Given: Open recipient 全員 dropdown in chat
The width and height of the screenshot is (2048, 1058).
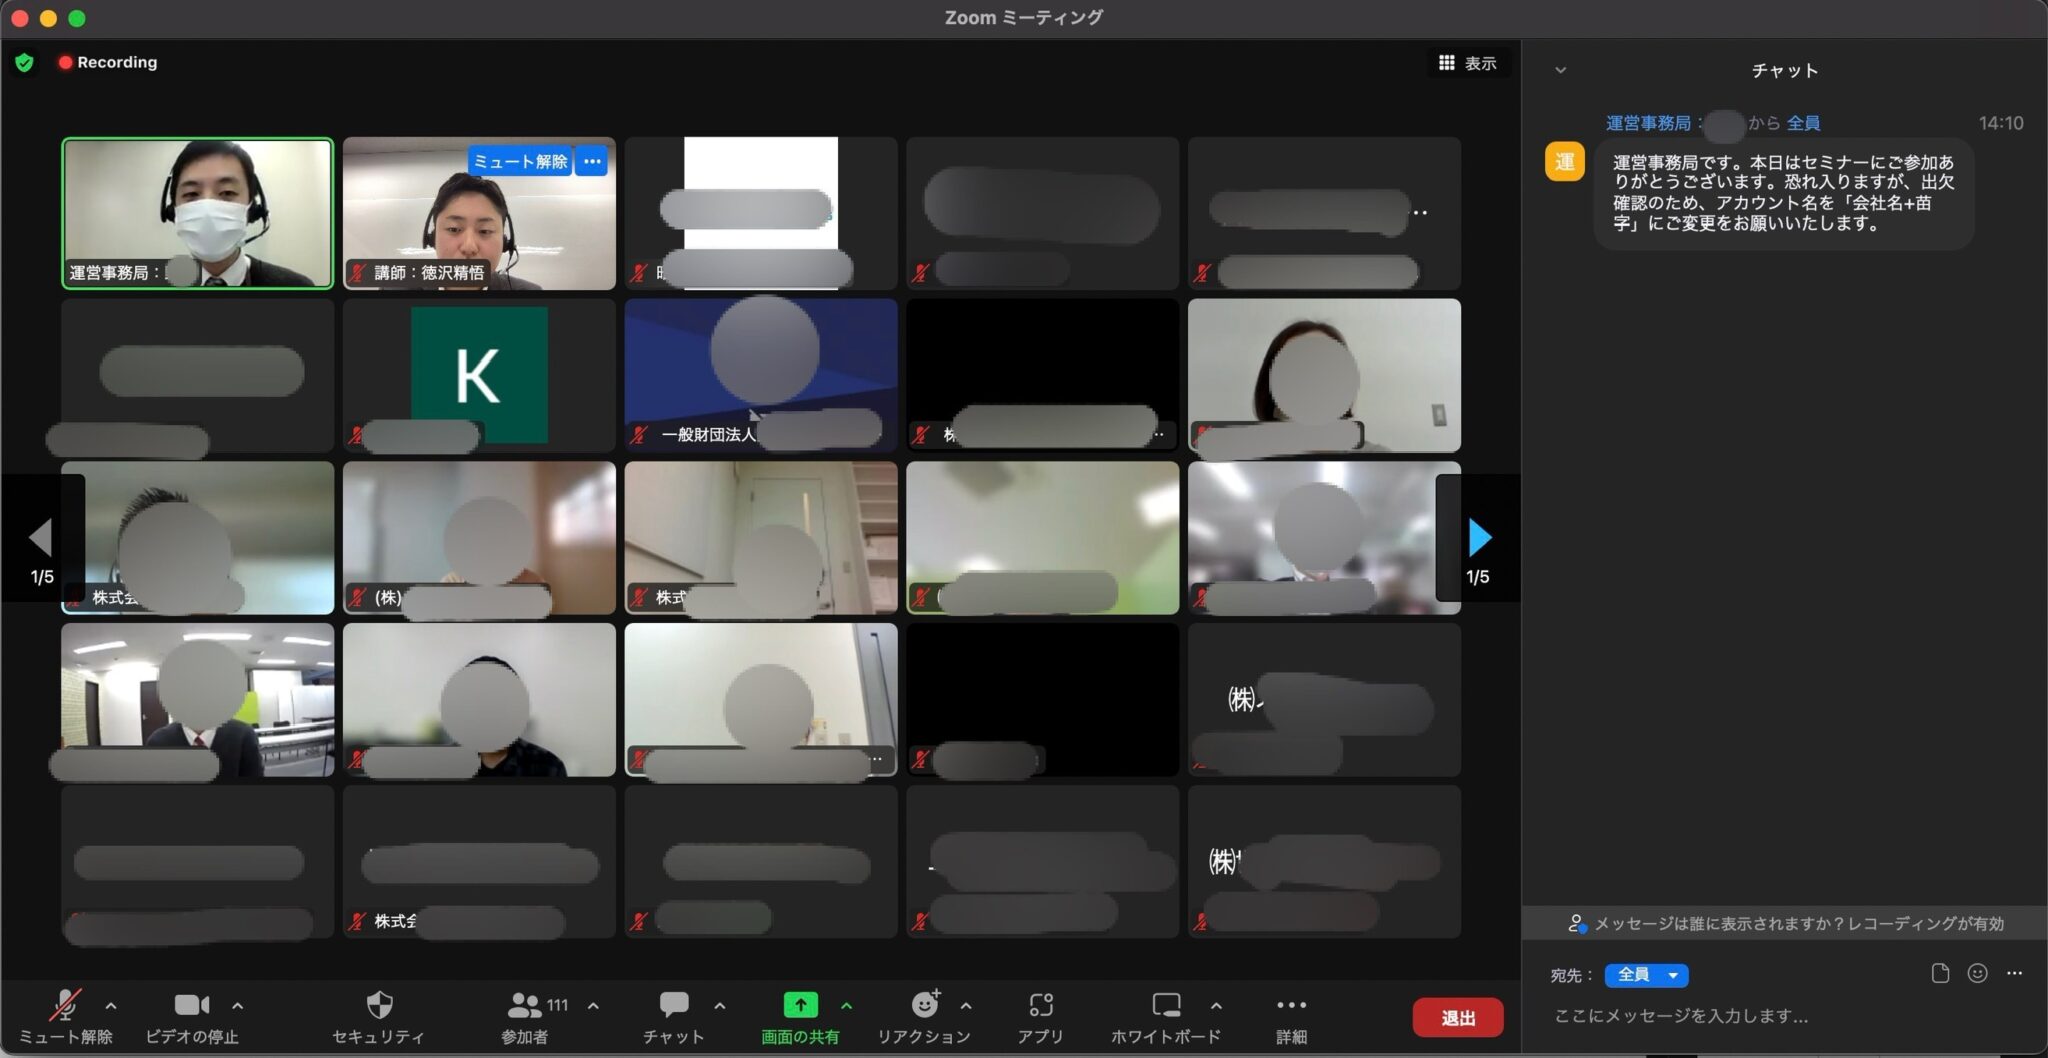Looking at the screenshot, I should click(x=1646, y=974).
